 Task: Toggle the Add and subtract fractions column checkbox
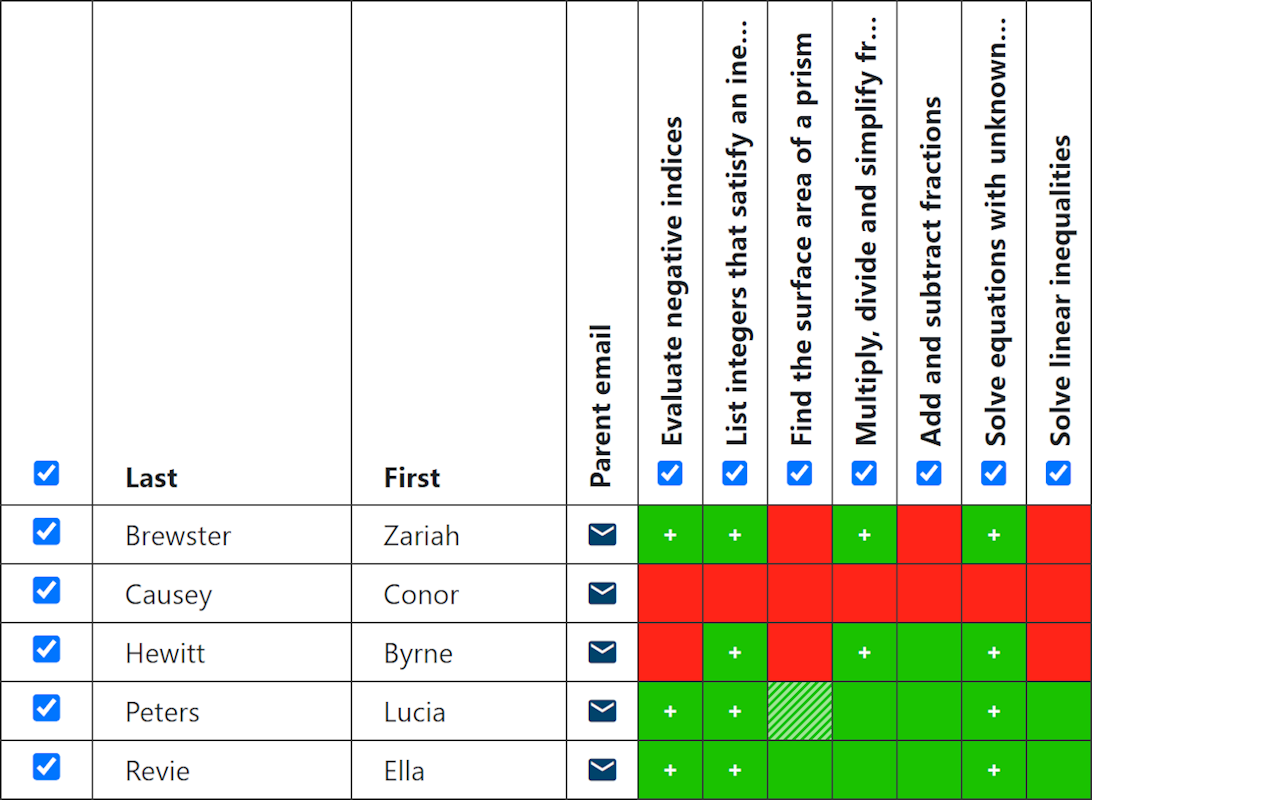[x=928, y=473]
